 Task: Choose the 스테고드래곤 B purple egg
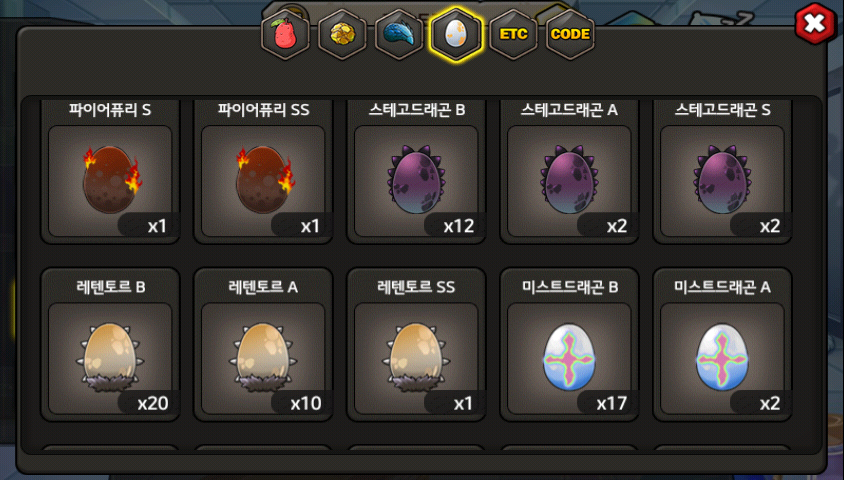(416, 181)
